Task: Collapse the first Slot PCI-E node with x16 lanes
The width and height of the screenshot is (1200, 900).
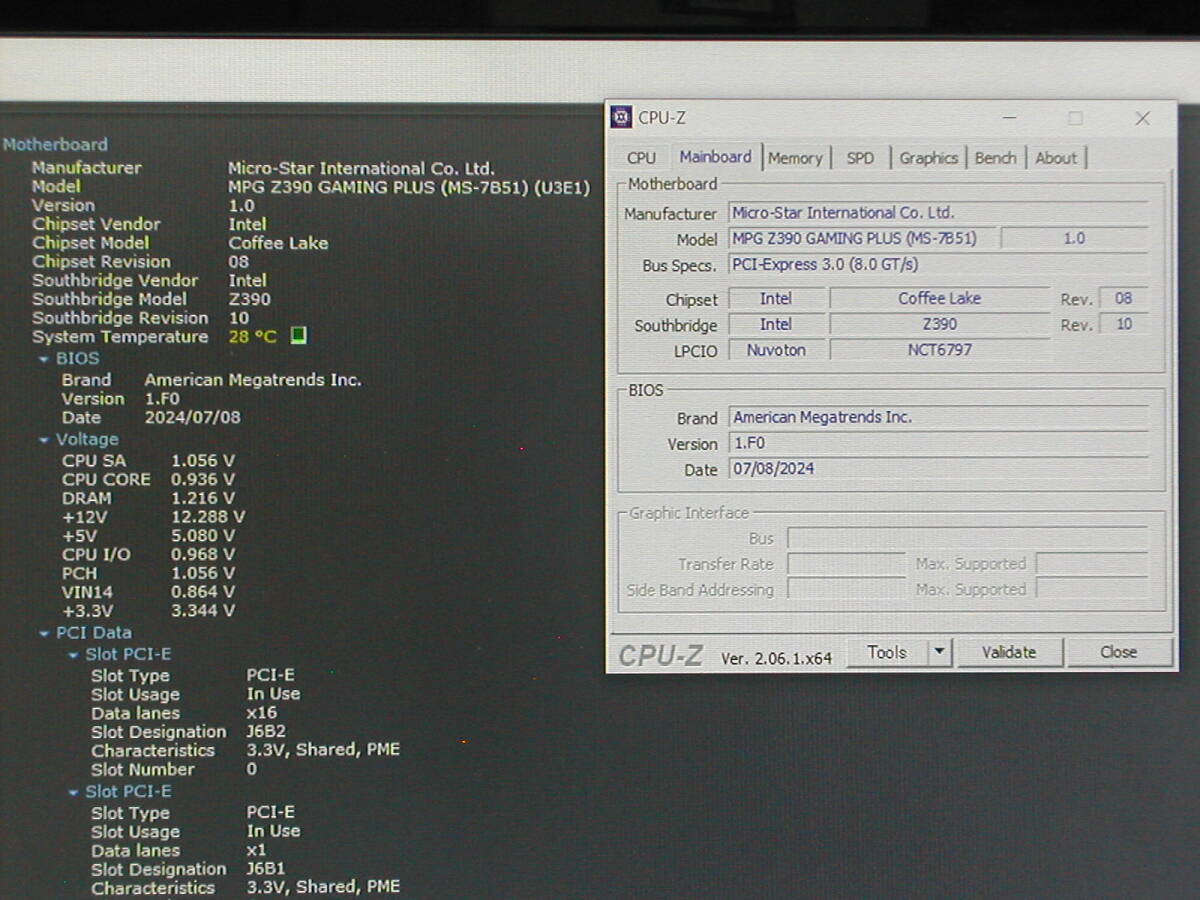Action: tap(73, 655)
